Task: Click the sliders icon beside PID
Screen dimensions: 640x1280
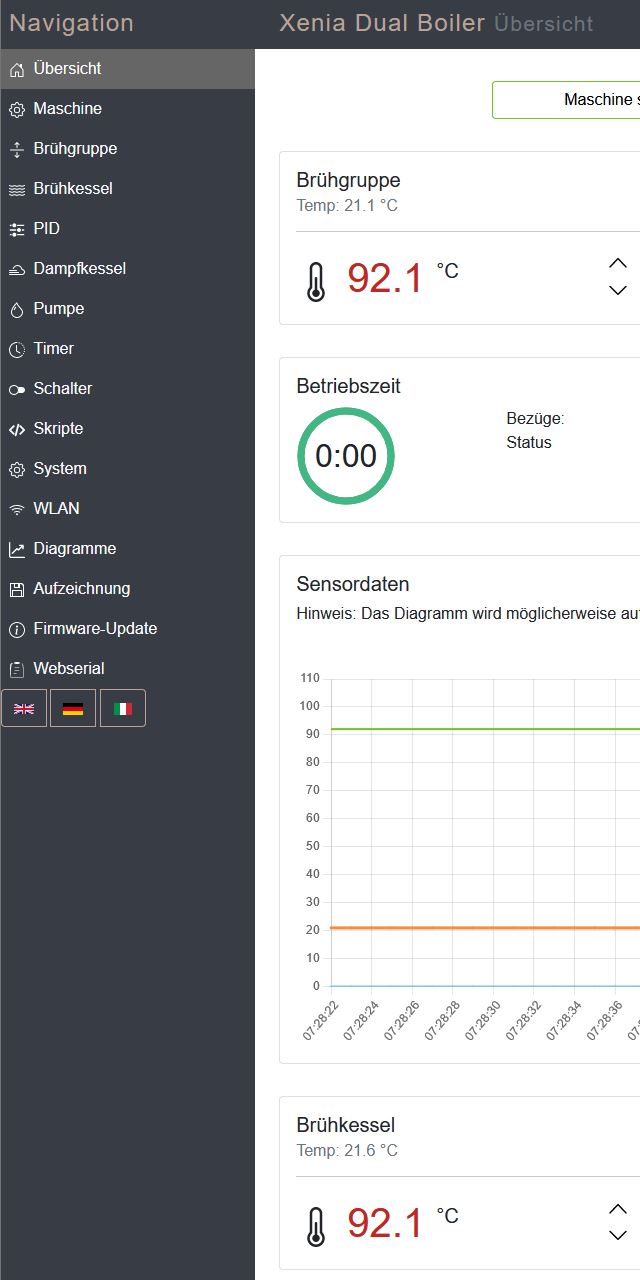Action: (16, 229)
